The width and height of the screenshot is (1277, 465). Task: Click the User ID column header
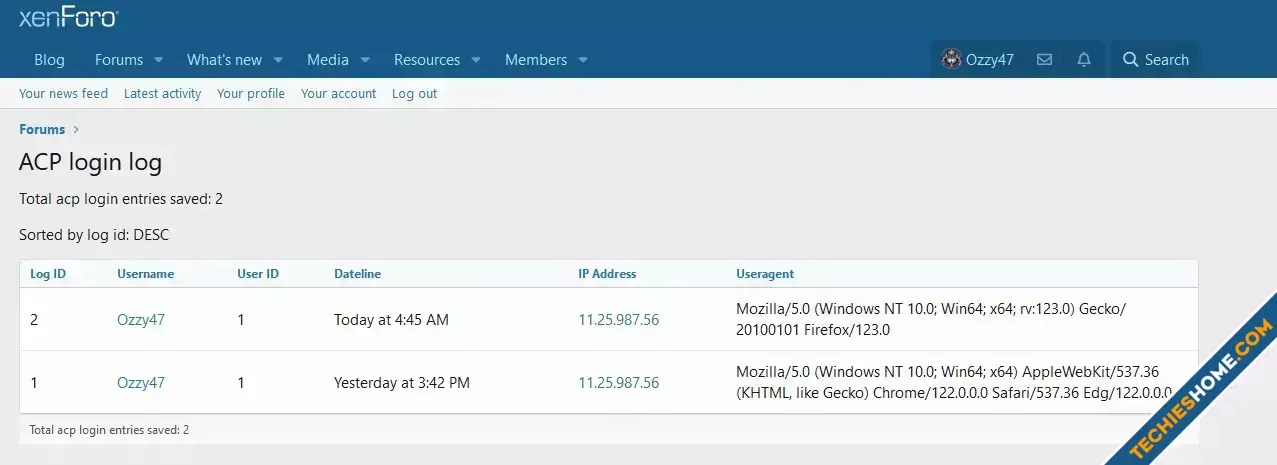pos(258,274)
